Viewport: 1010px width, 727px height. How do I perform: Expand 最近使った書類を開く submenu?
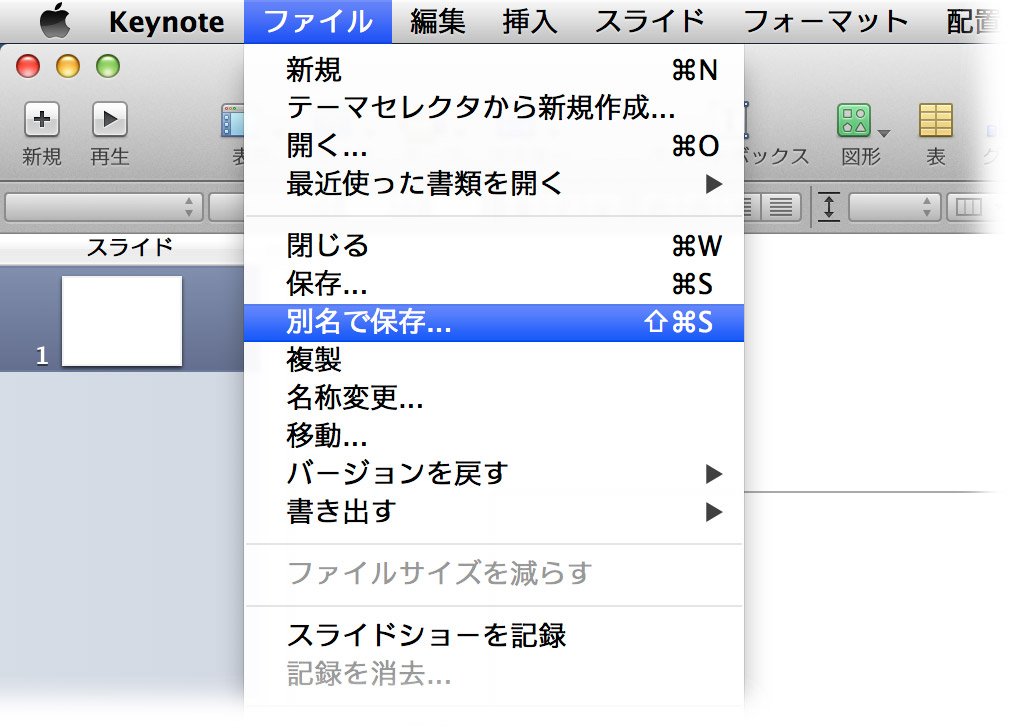494,184
